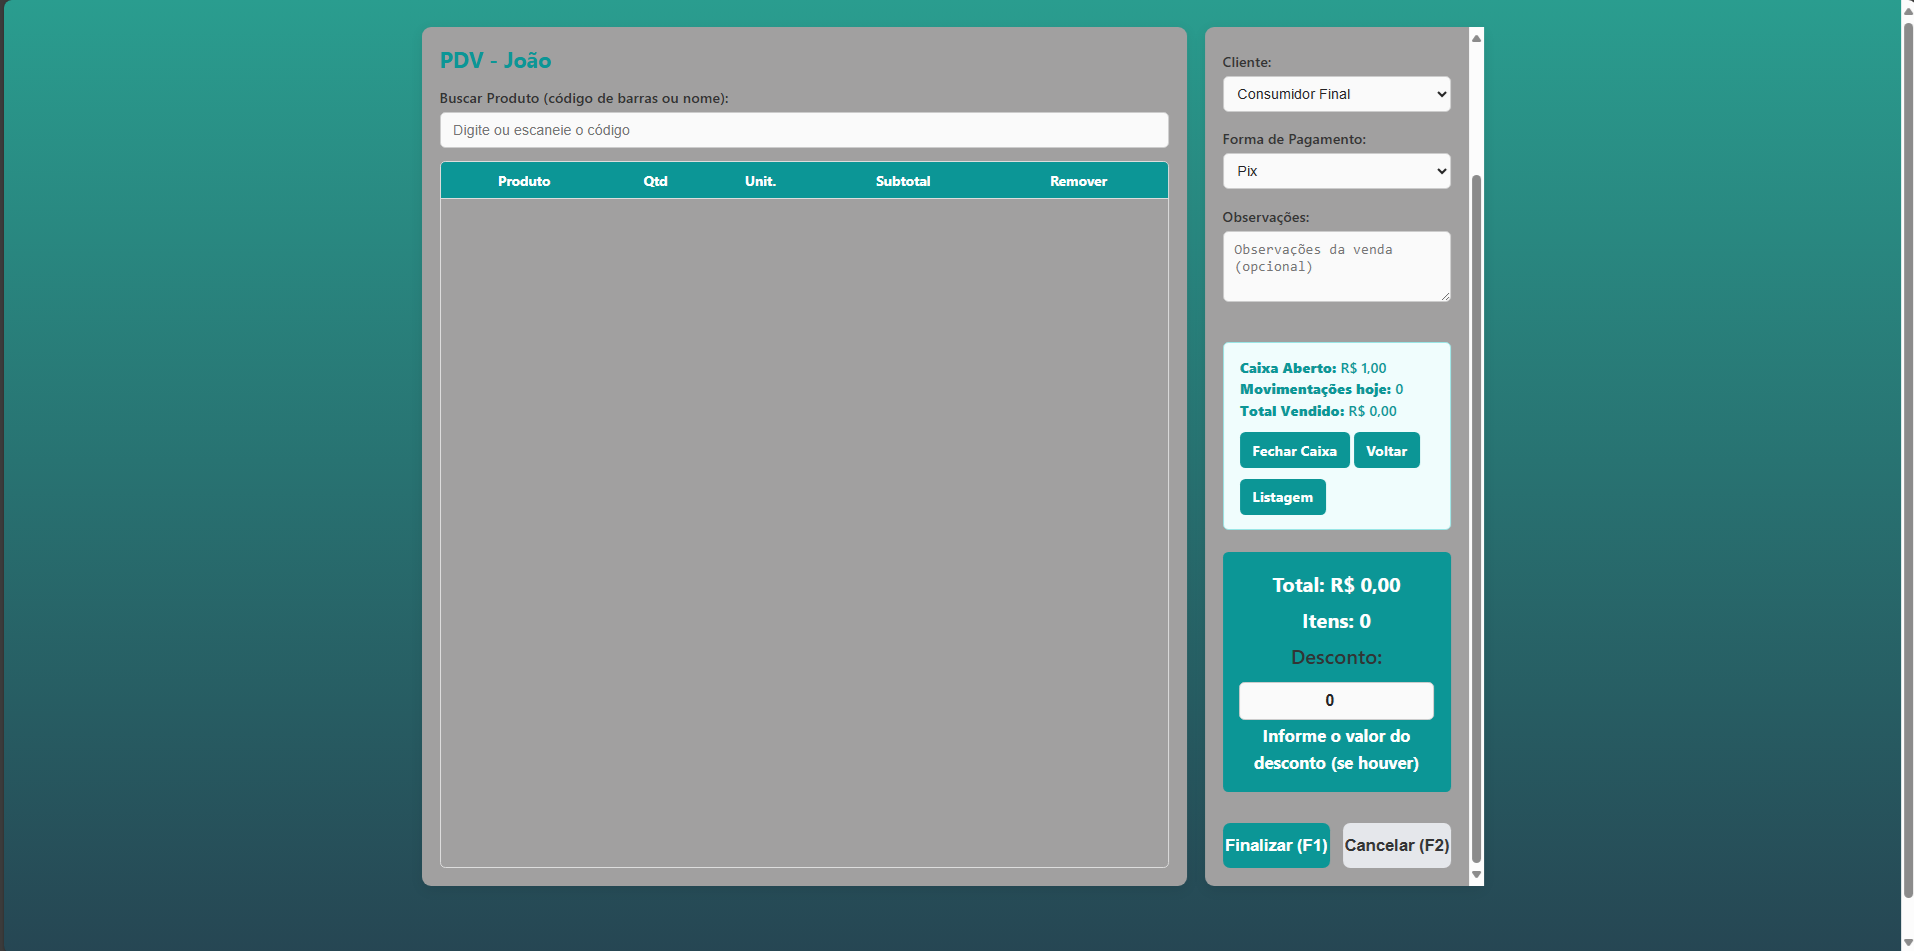This screenshot has width=1914, height=951.
Task: Click the Caixa Aberto: R$ 1,00 text
Action: tap(1313, 368)
